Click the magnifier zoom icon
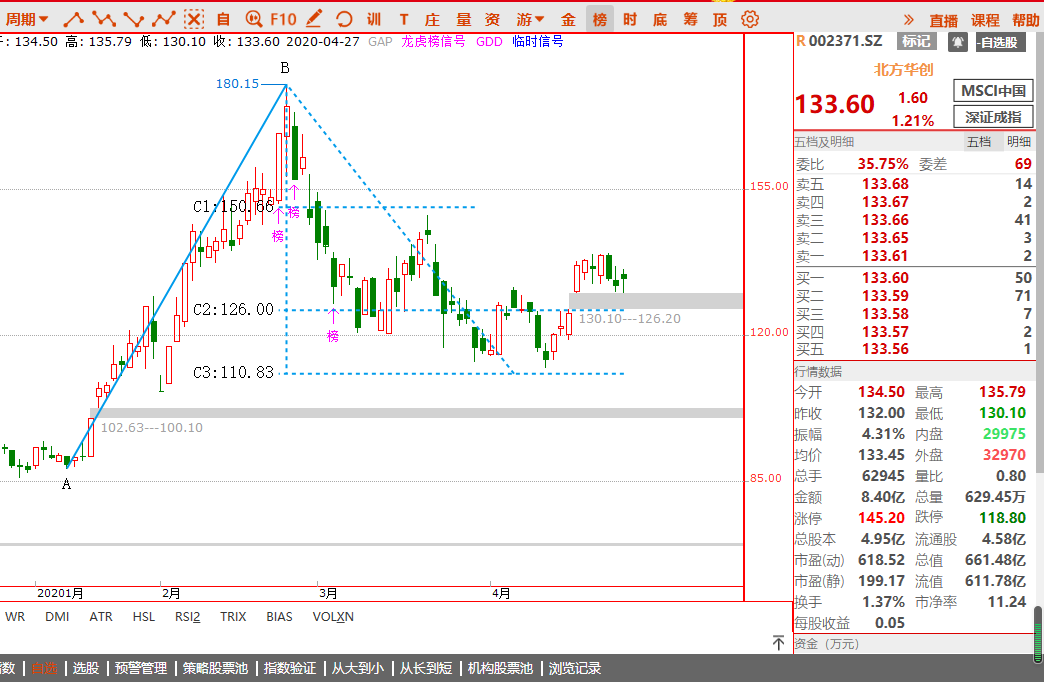1044x682 pixels. tap(253, 19)
